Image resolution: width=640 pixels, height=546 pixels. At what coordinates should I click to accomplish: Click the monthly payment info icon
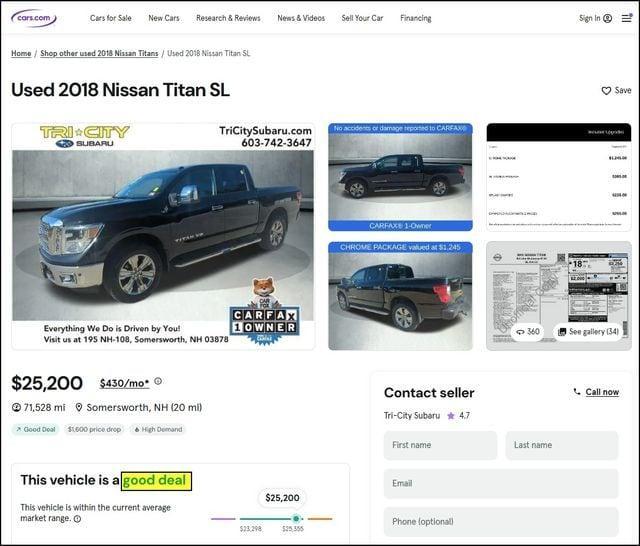click(x=158, y=381)
